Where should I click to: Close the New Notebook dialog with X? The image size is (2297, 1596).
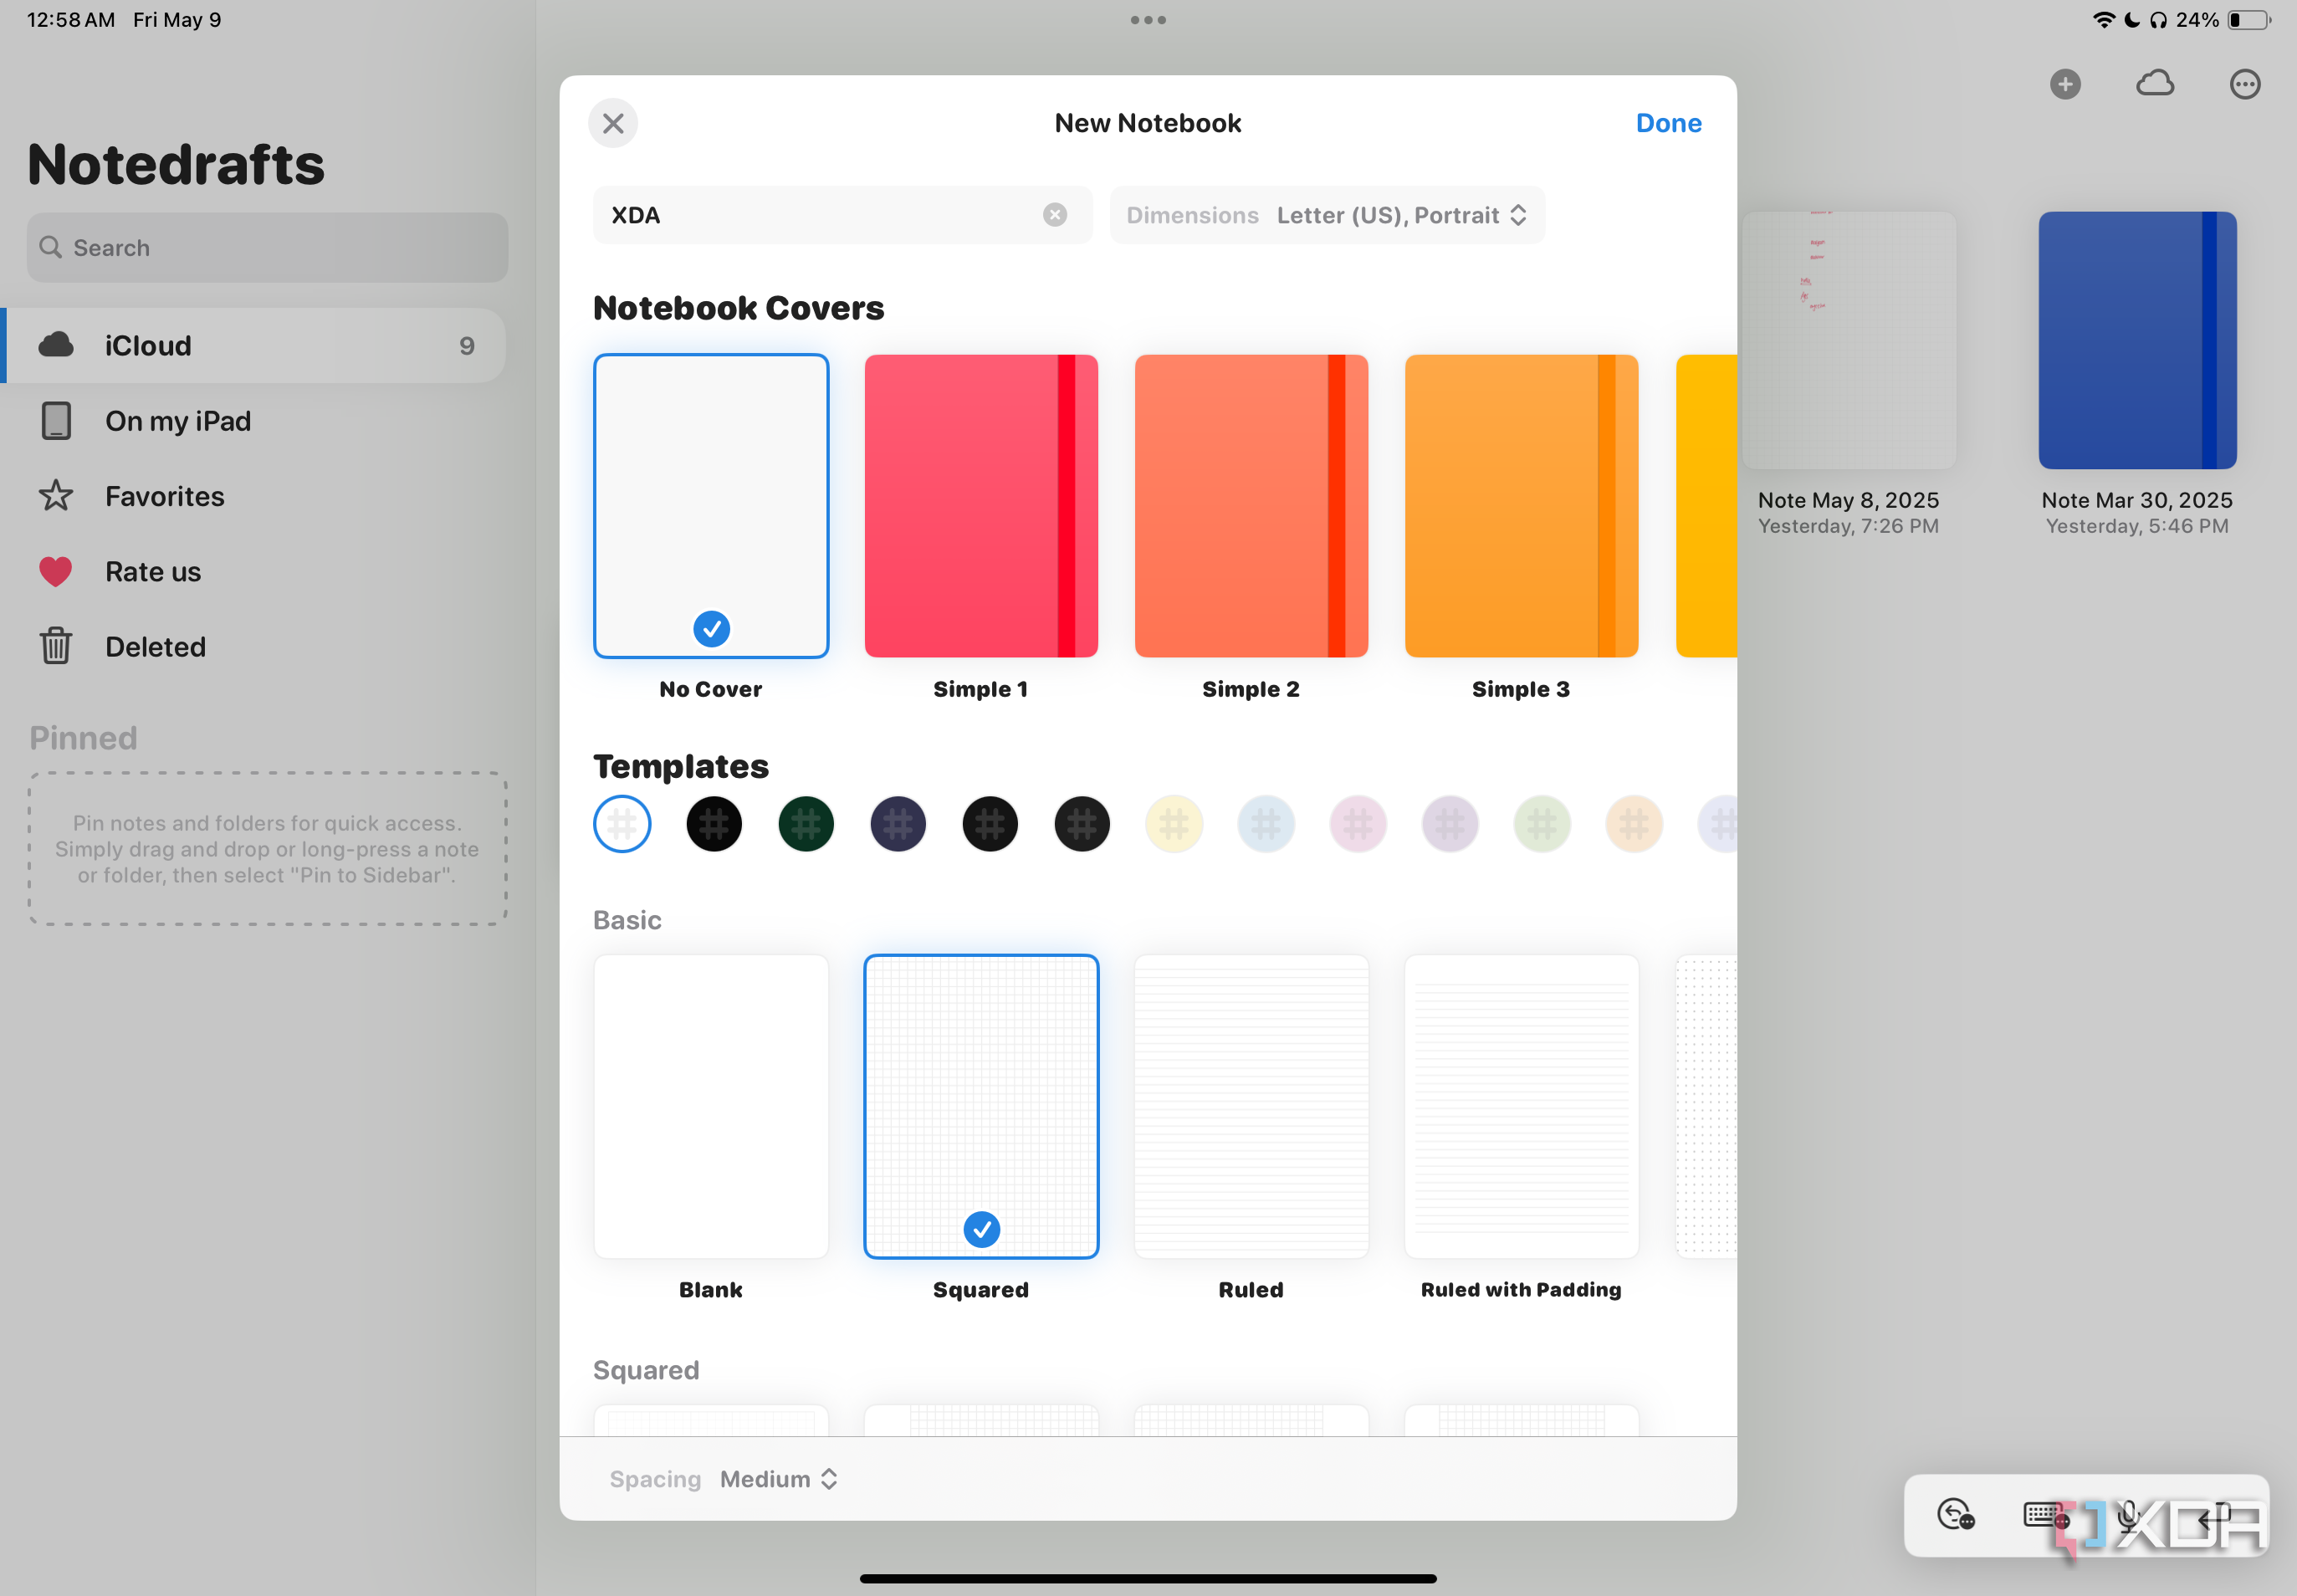tap(613, 123)
